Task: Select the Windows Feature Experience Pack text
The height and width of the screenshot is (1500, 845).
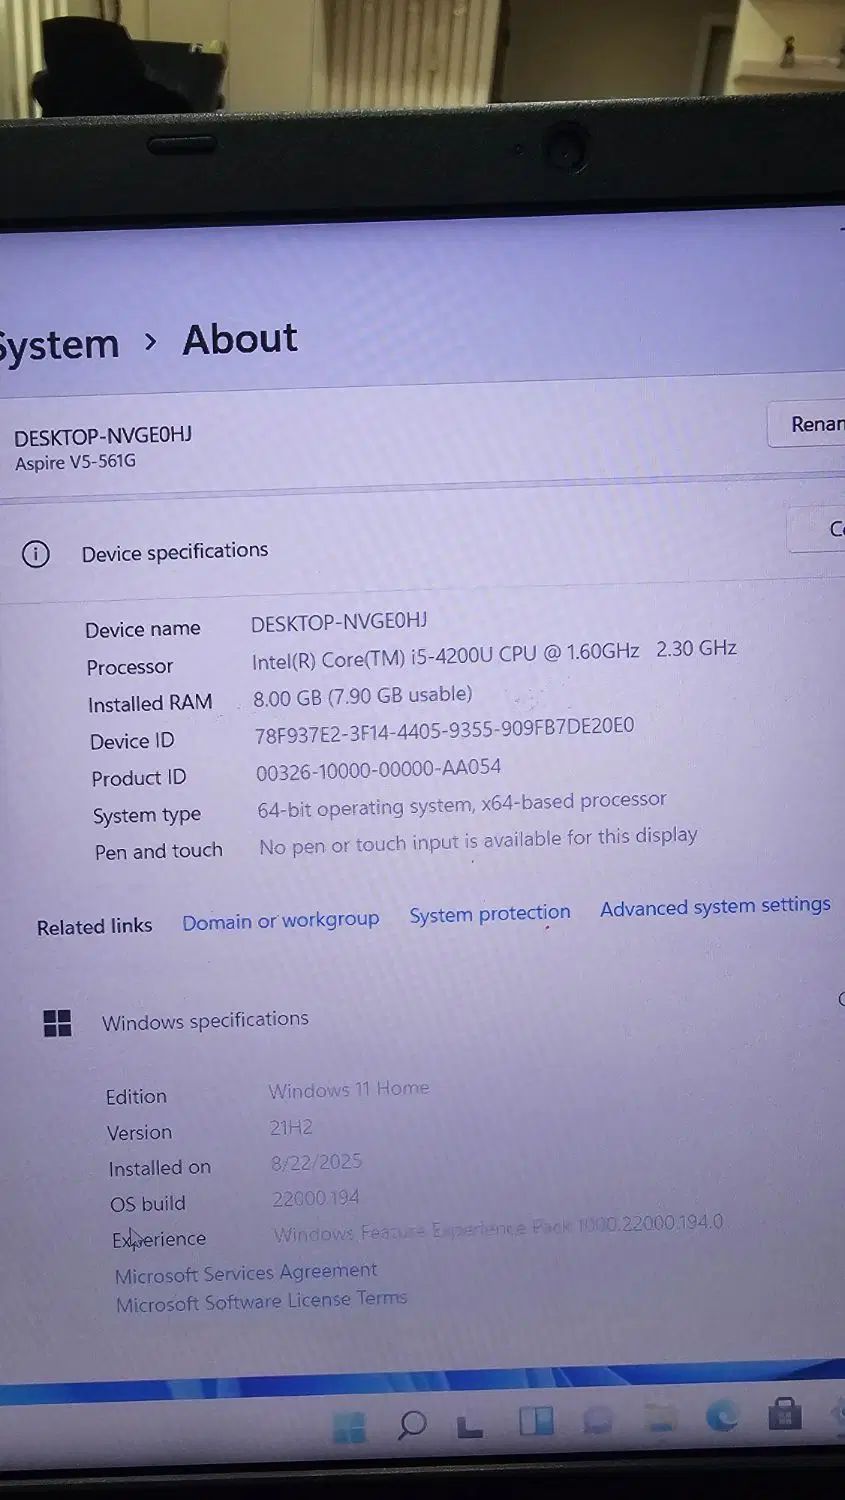Action: pyautogui.click(x=498, y=1229)
